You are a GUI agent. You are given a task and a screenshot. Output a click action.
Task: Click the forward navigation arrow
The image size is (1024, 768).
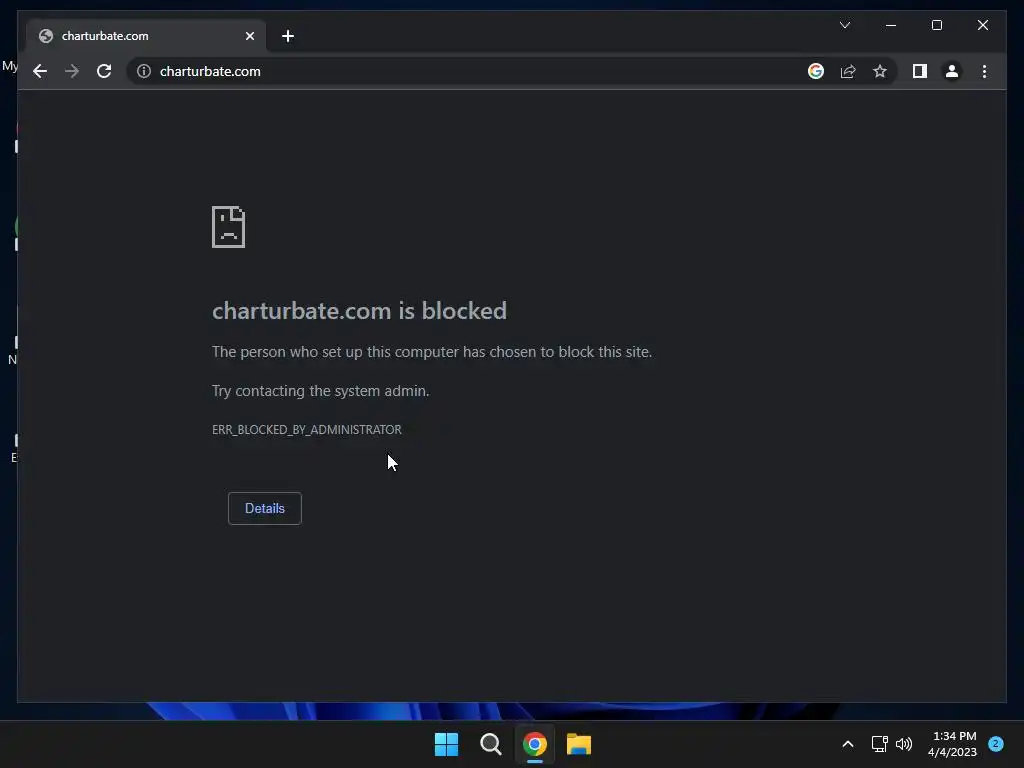pyautogui.click(x=72, y=71)
